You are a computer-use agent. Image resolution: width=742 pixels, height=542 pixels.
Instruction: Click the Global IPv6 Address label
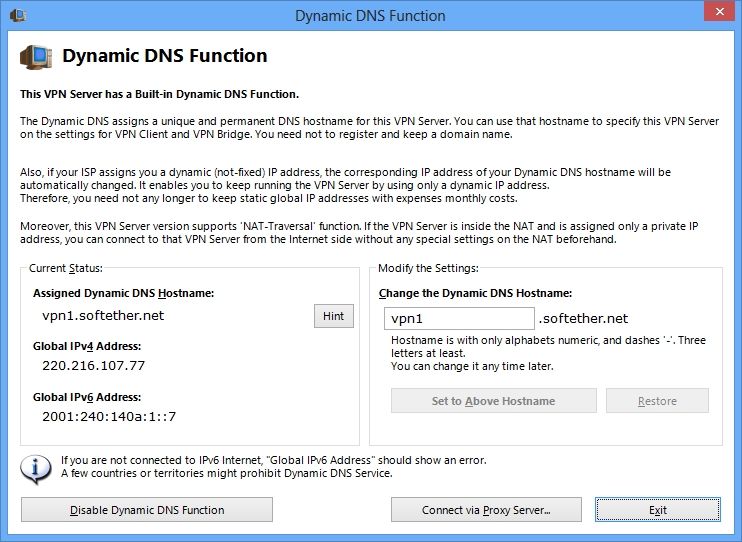pos(87,397)
